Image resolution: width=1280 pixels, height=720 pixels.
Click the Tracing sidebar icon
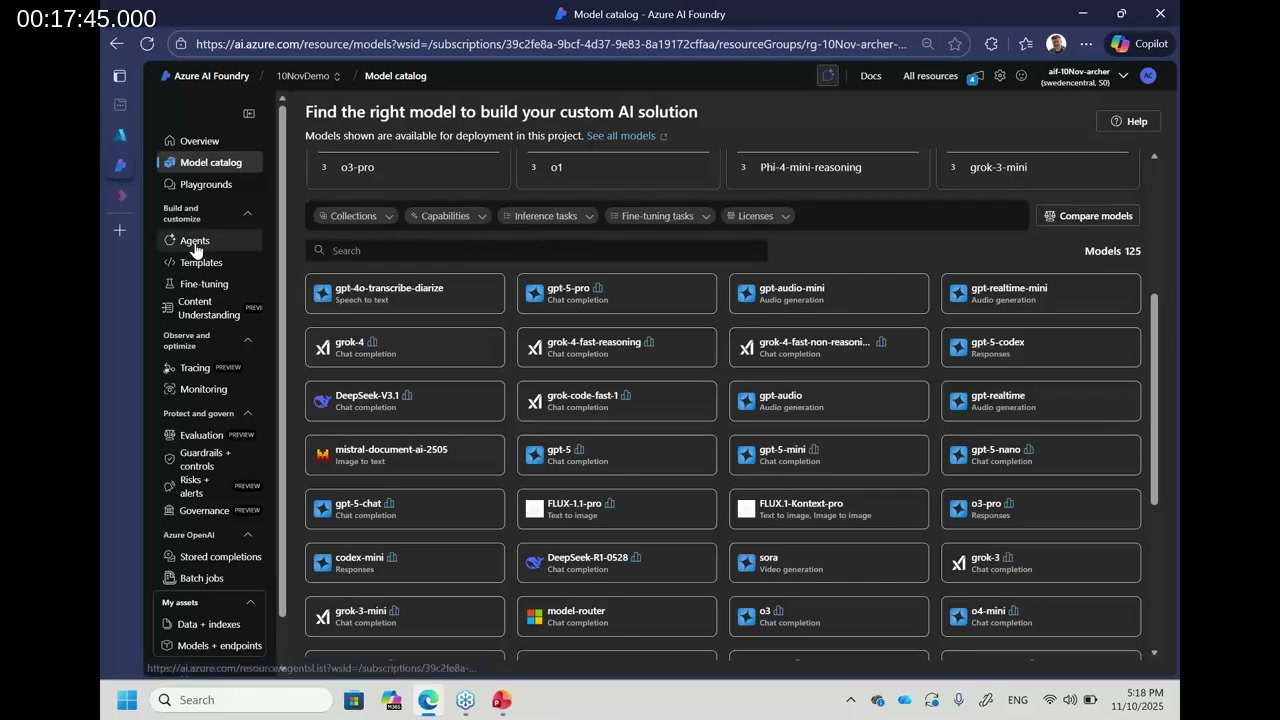[x=169, y=368]
